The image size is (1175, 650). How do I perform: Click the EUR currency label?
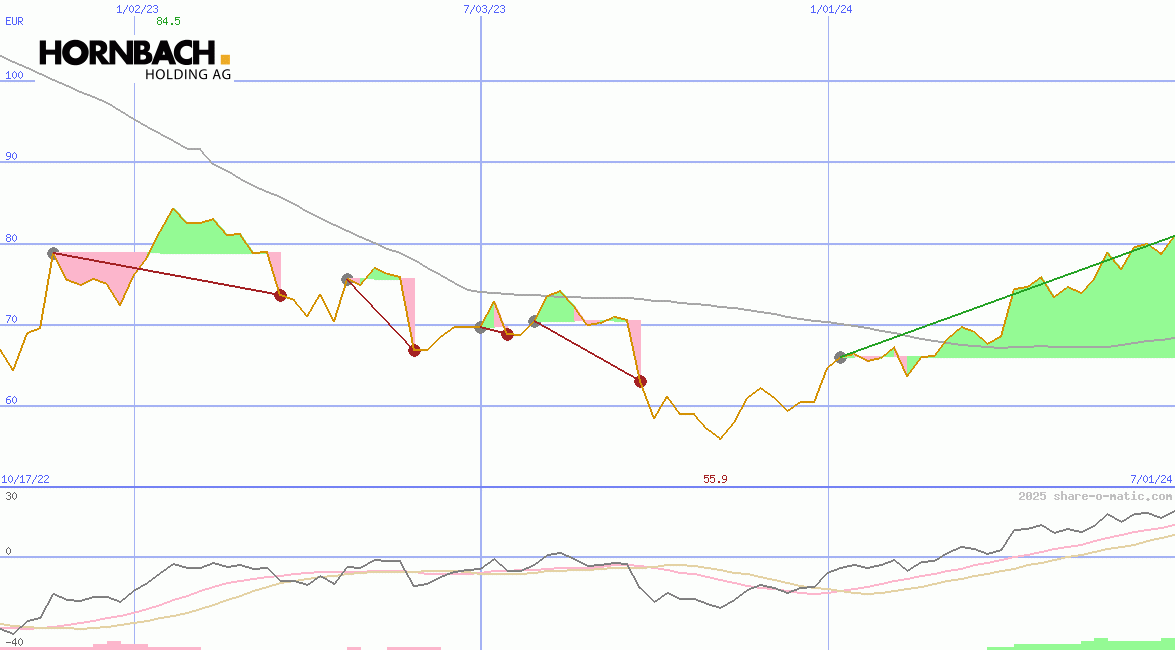(14, 21)
